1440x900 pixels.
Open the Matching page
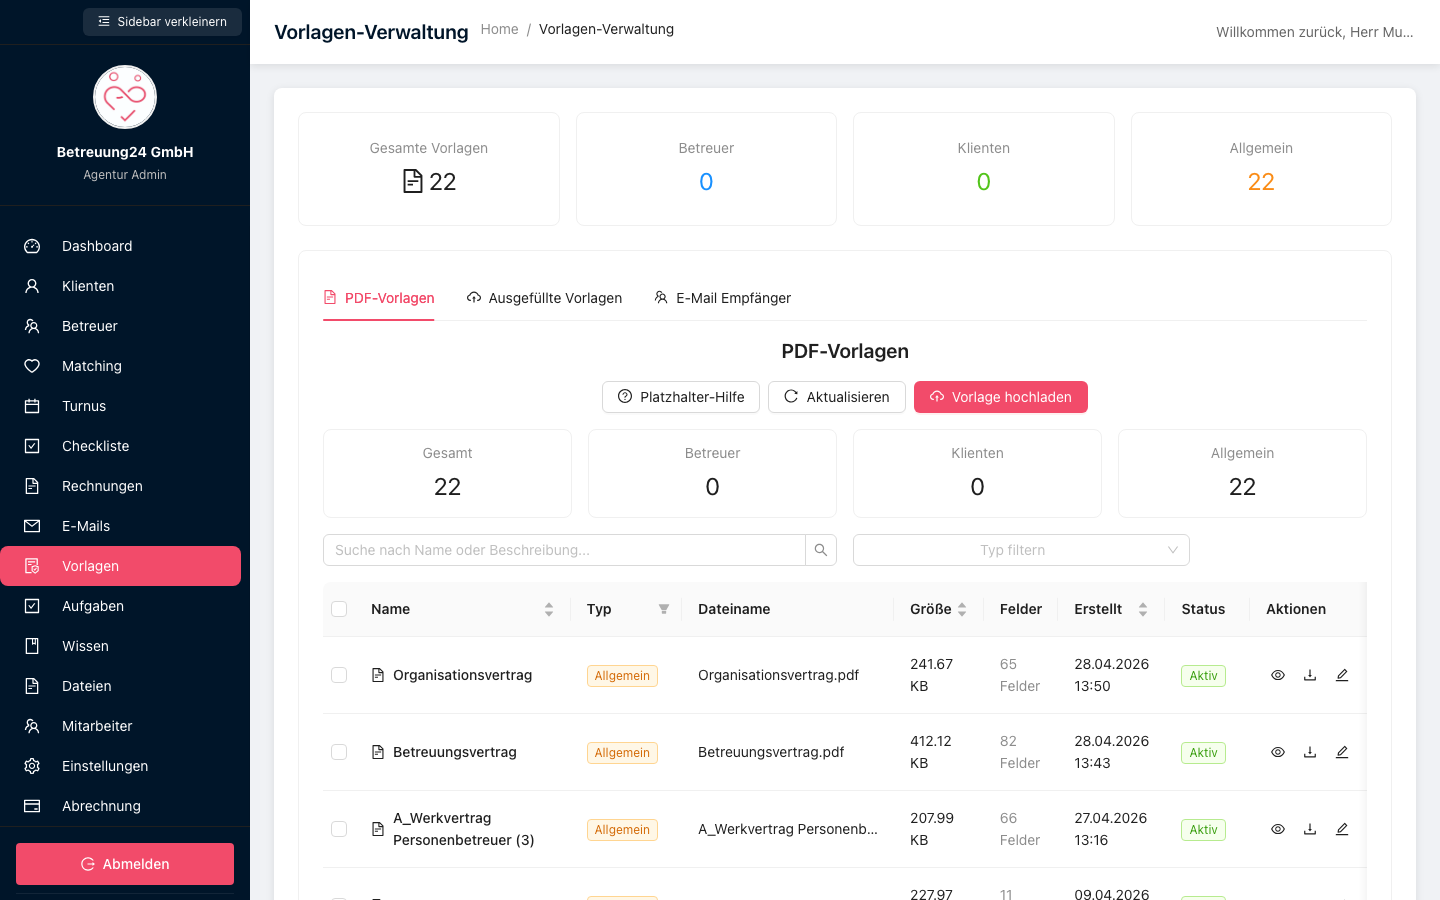click(120, 366)
